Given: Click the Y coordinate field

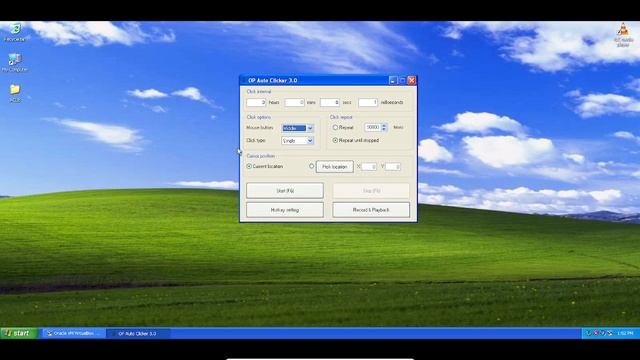Looking at the screenshot, I should point(393,167).
